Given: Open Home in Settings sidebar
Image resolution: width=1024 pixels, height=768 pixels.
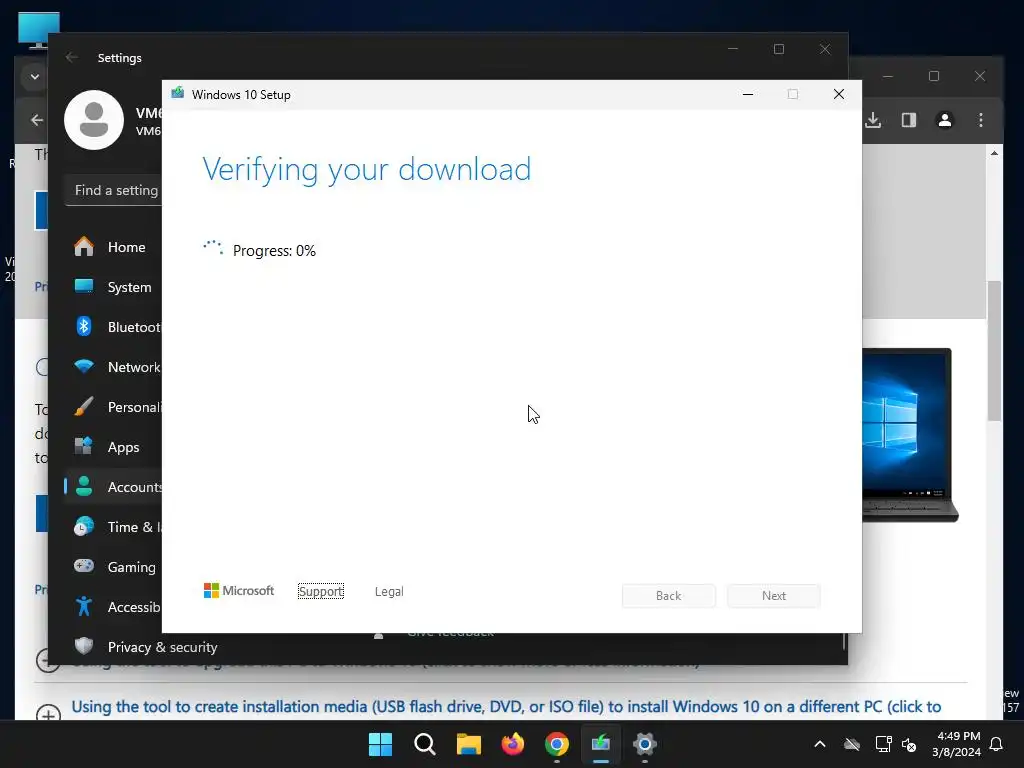Looking at the screenshot, I should pyautogui.click(x=114, y=247).
